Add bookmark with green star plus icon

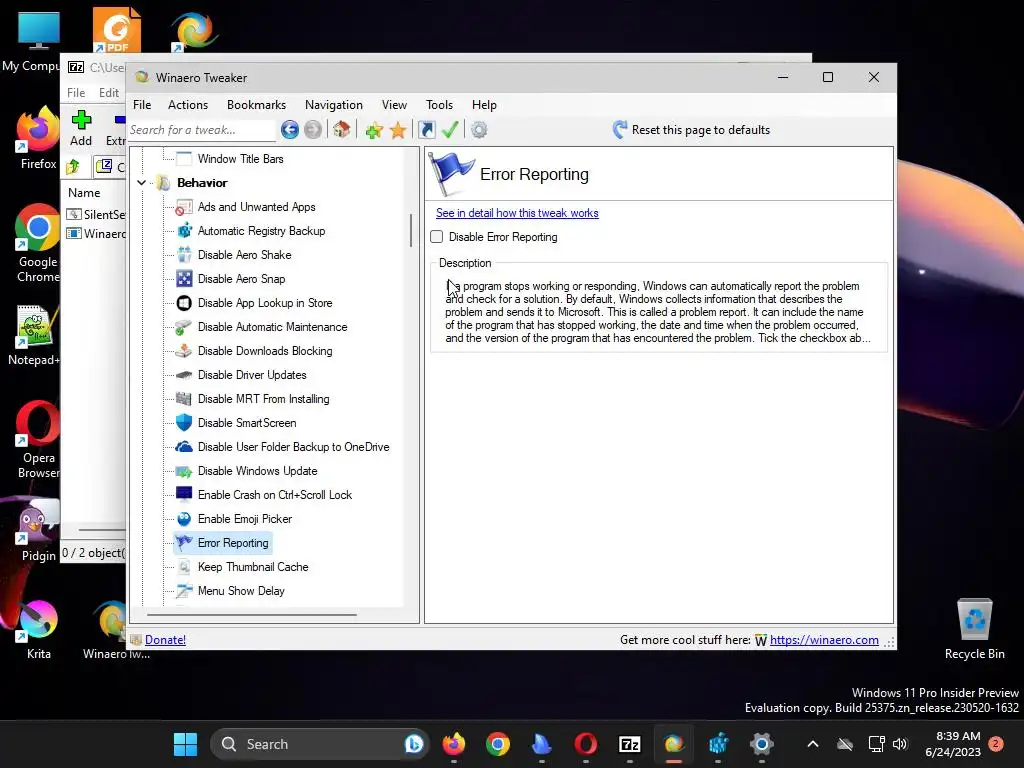coord(374,130)
